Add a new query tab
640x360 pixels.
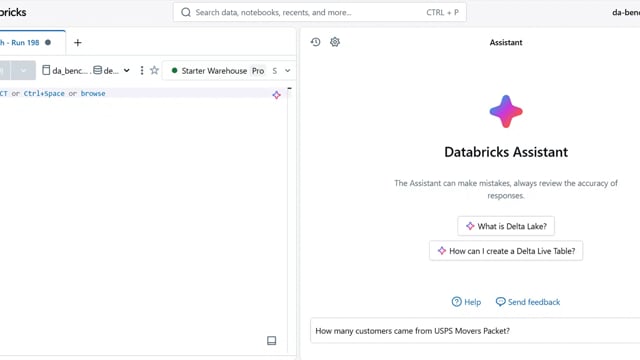[x=78, y=42]
